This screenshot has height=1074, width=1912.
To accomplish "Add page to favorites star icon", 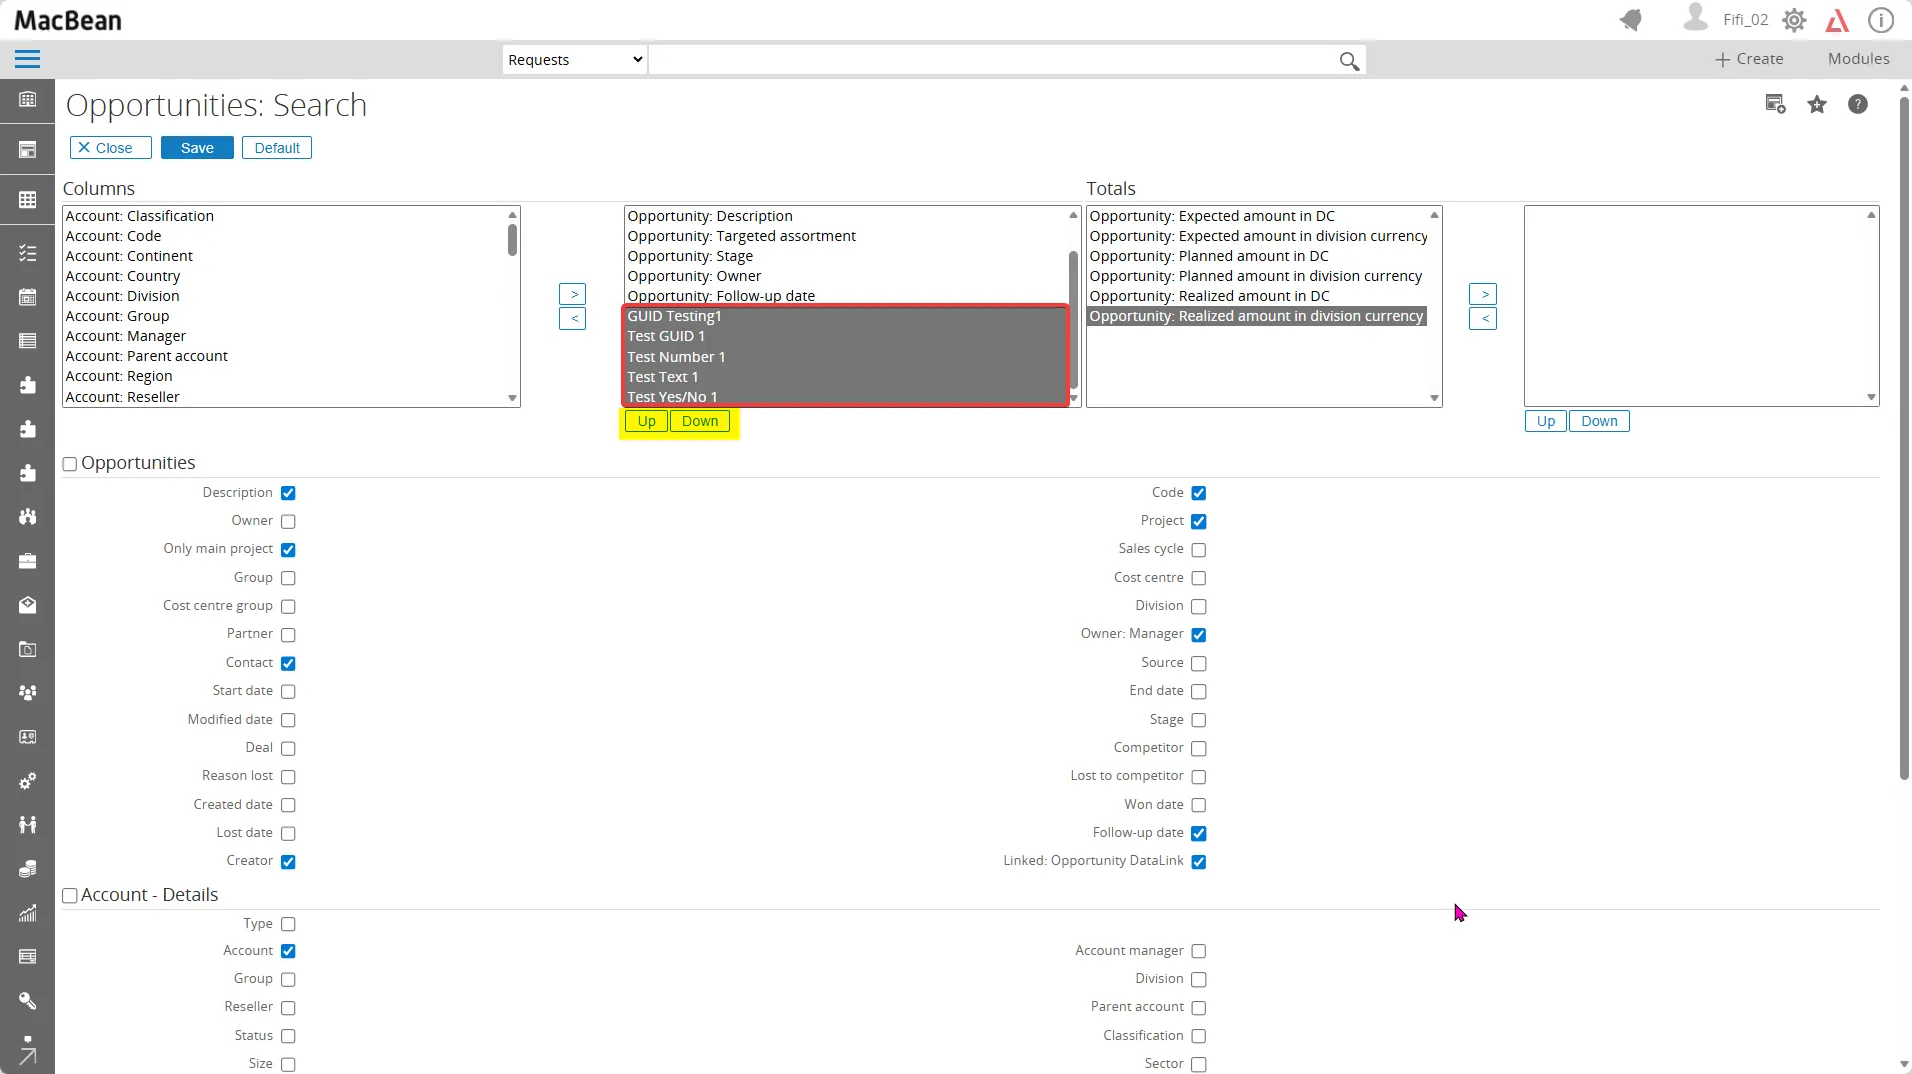I will click(1817, 105).
